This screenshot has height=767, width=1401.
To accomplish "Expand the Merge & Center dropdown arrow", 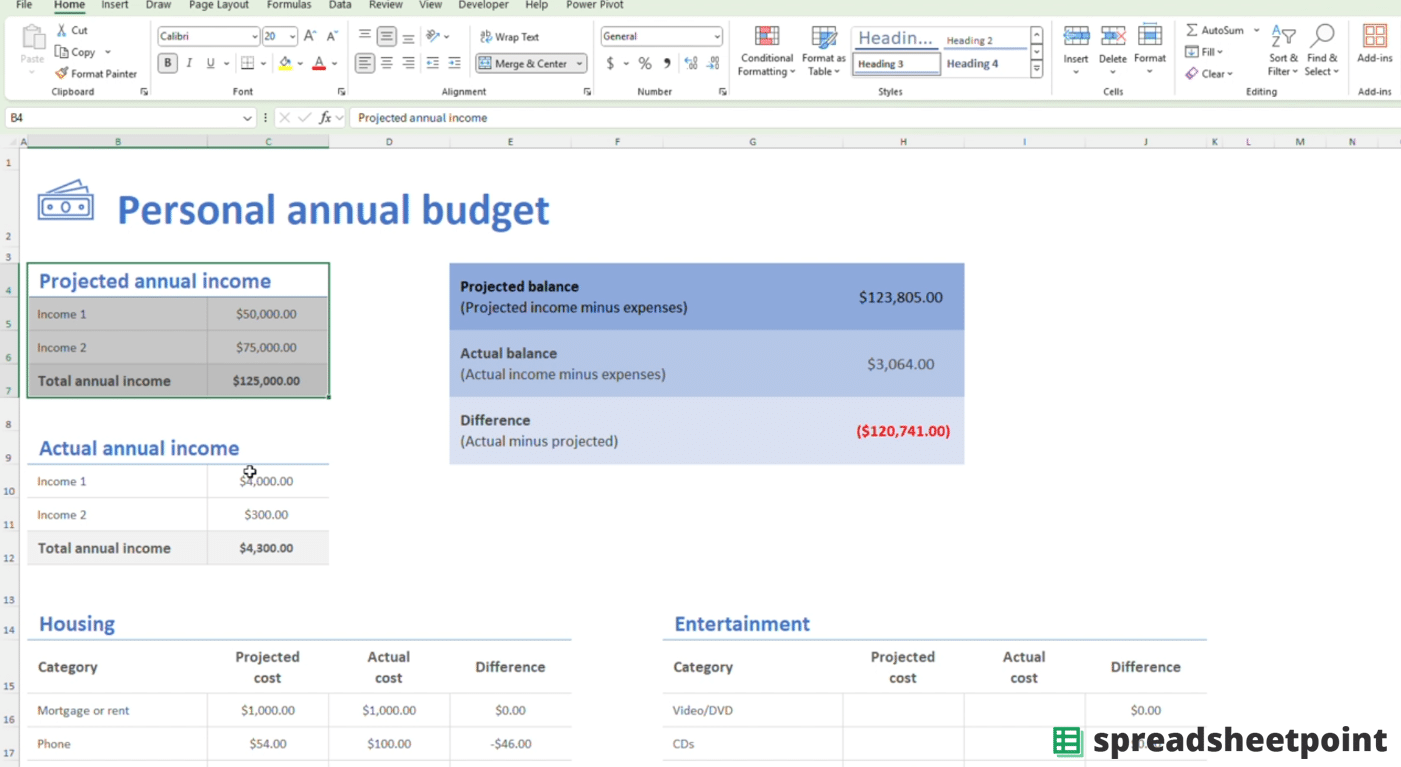I will (578, 62).
